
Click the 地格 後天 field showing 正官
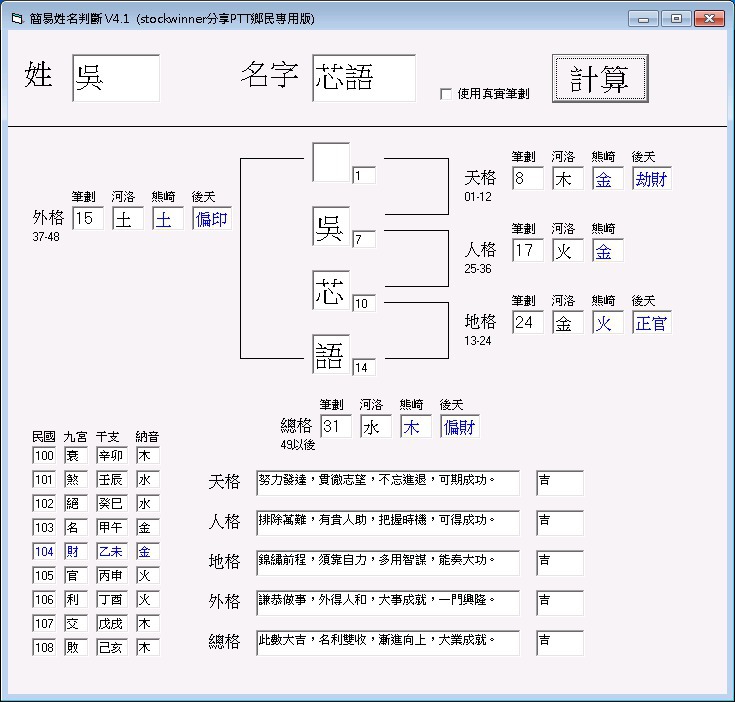click(x=652, y=322)
